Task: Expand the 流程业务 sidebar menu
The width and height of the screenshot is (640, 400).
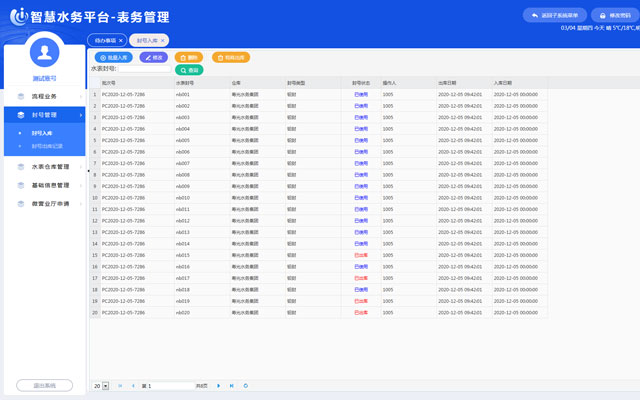Action: point(43,97)
